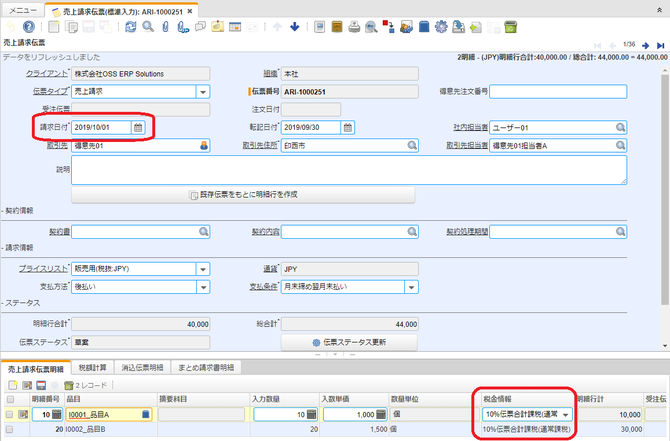Screen dimensions: 670x441
Task: Open the 取引先 business partner lookup icon
Action: pyautogui.click(x=204, y=145)
